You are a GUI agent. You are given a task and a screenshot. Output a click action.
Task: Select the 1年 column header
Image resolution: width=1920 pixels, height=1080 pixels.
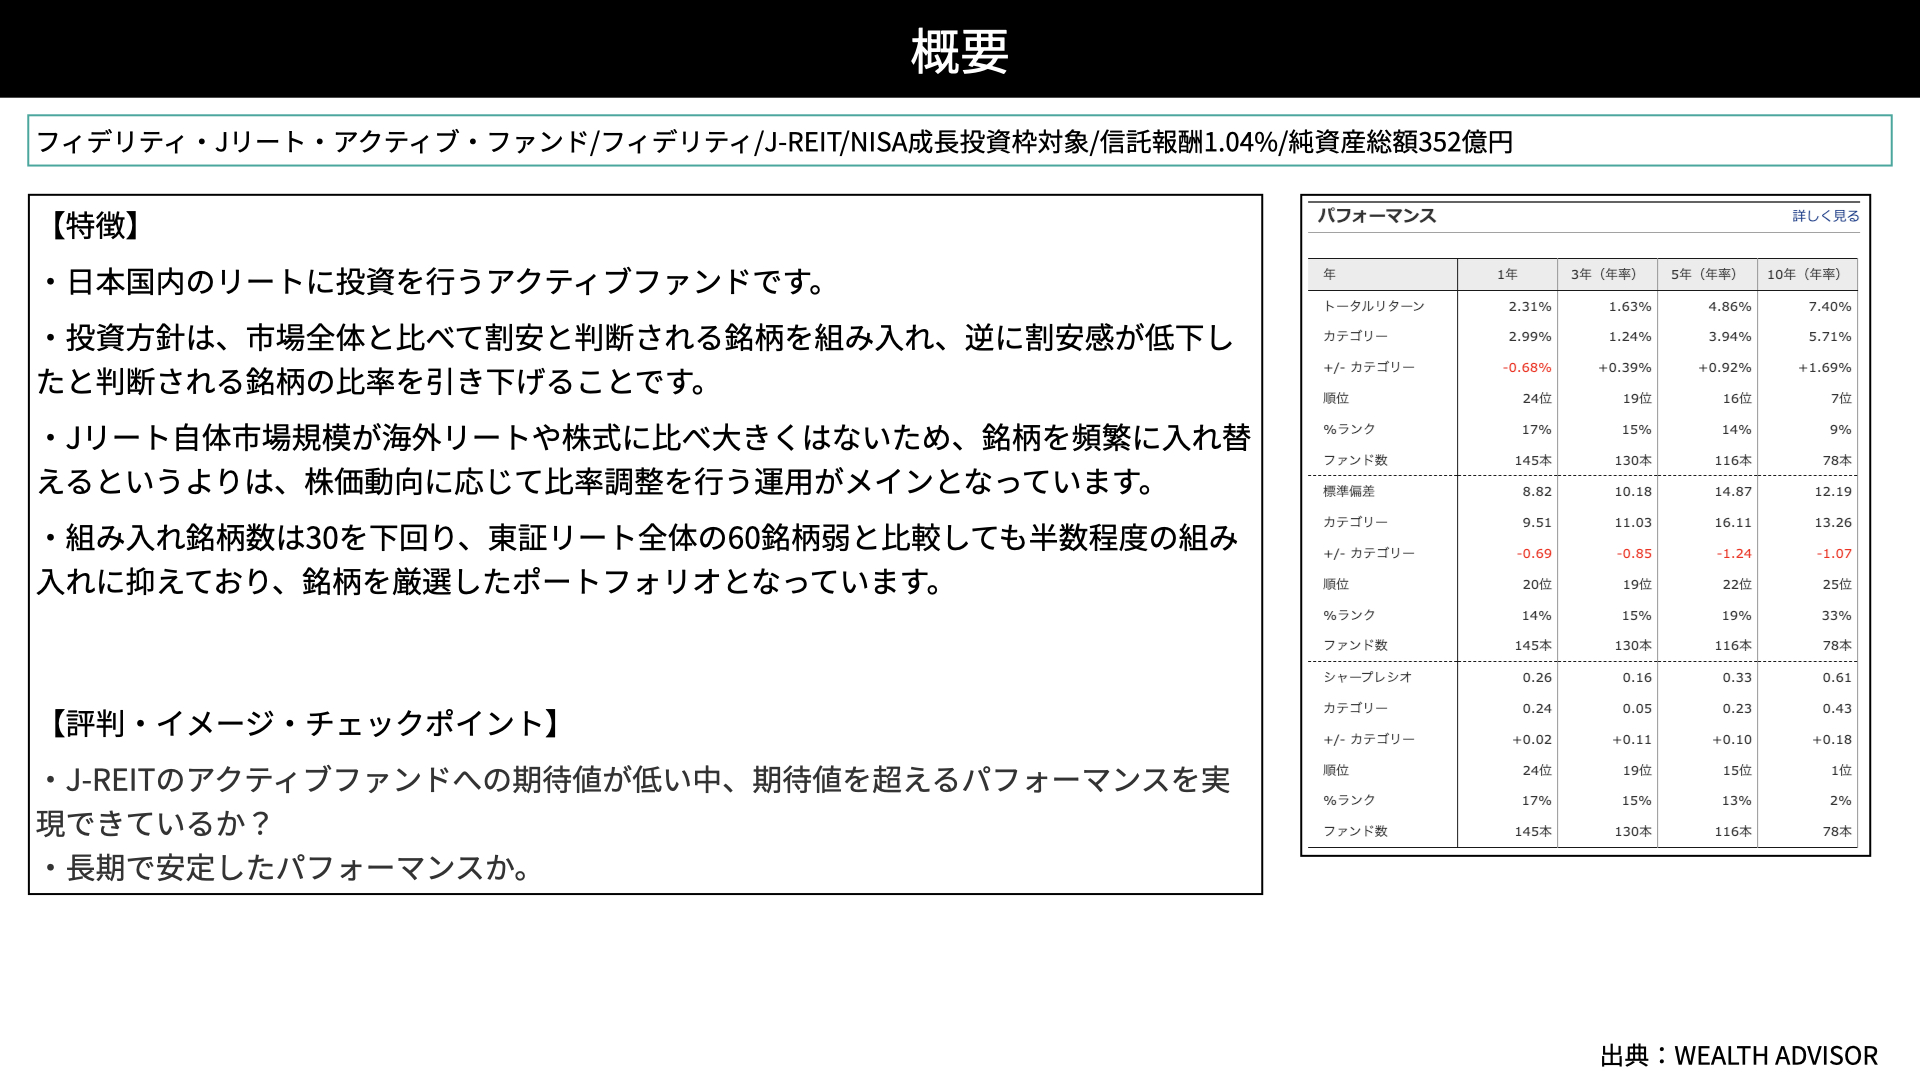pyautogui.click(x=1507, y=274)
